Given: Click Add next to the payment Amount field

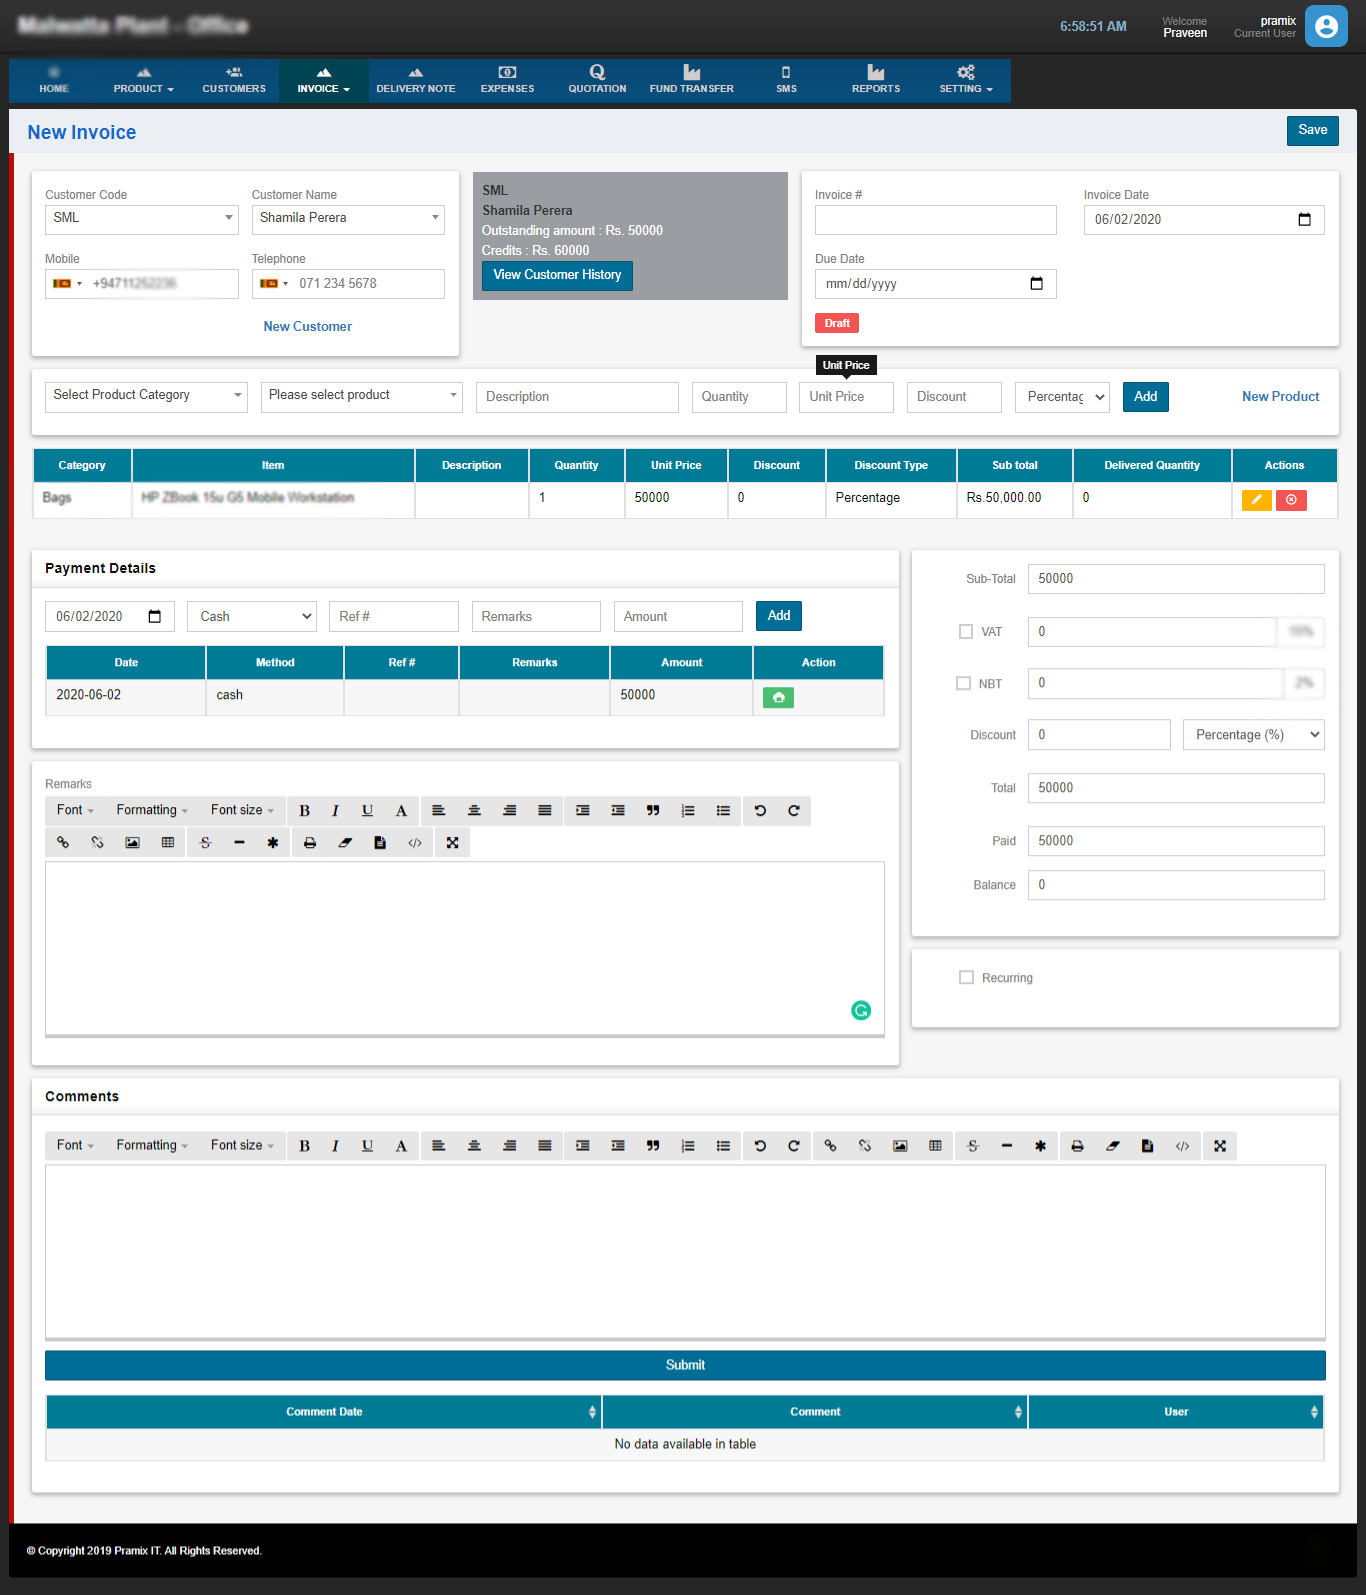Looking at the screenshot, I should pyautogui.click(x=779, y=616).
